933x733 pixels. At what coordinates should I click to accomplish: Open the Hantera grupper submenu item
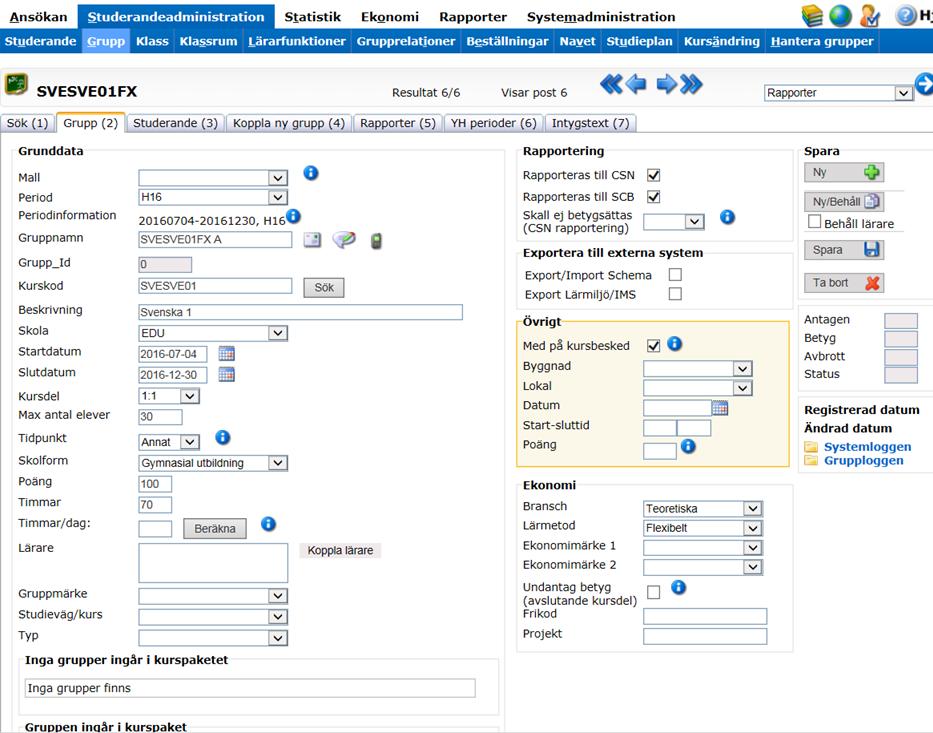tap(822, 41)
